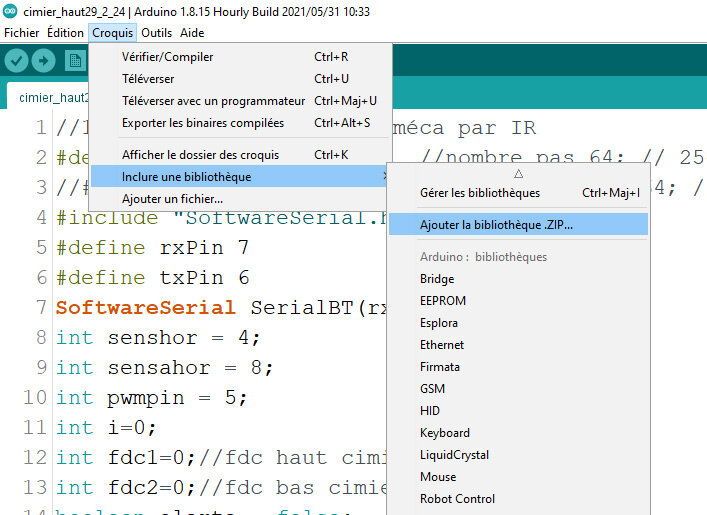This screenshot has height=515, width=707.
Task: Click the Upload arrow toolbar icon
Action: (x=43, y=60)
